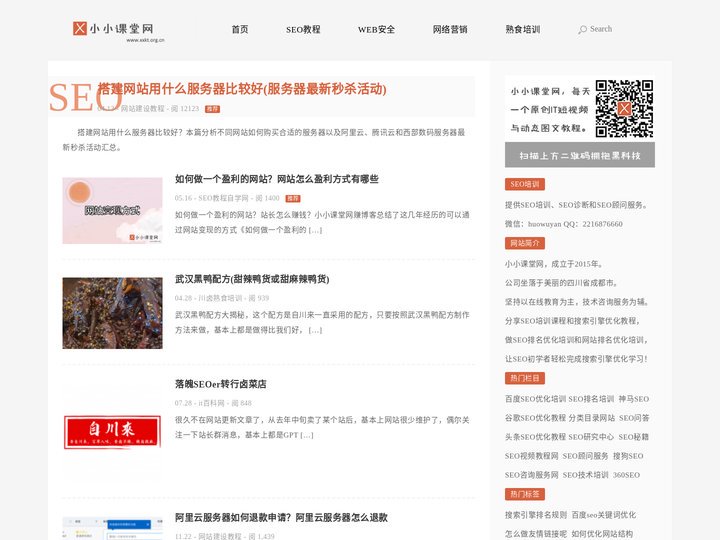Open 360SEO link
Viewport: 720px width, 540px height.
click(626, 475)
